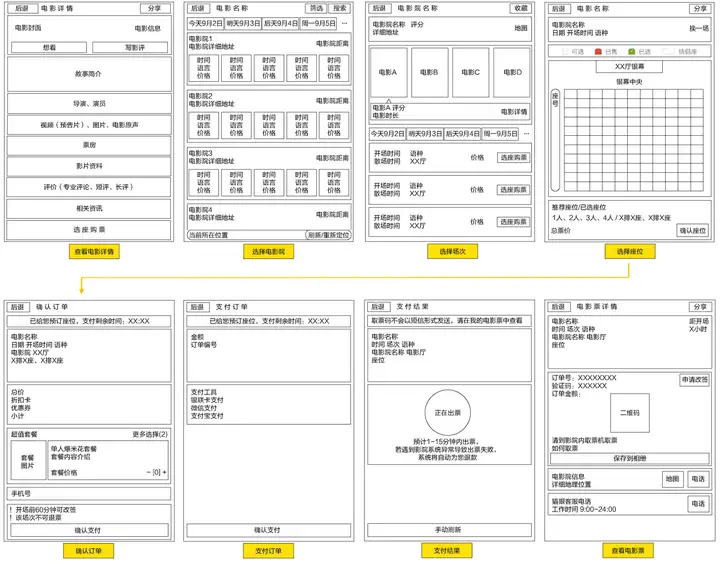This screenshot has height=564, width=720.
Task: Select the 电影C poster
Action: [471, 72]
